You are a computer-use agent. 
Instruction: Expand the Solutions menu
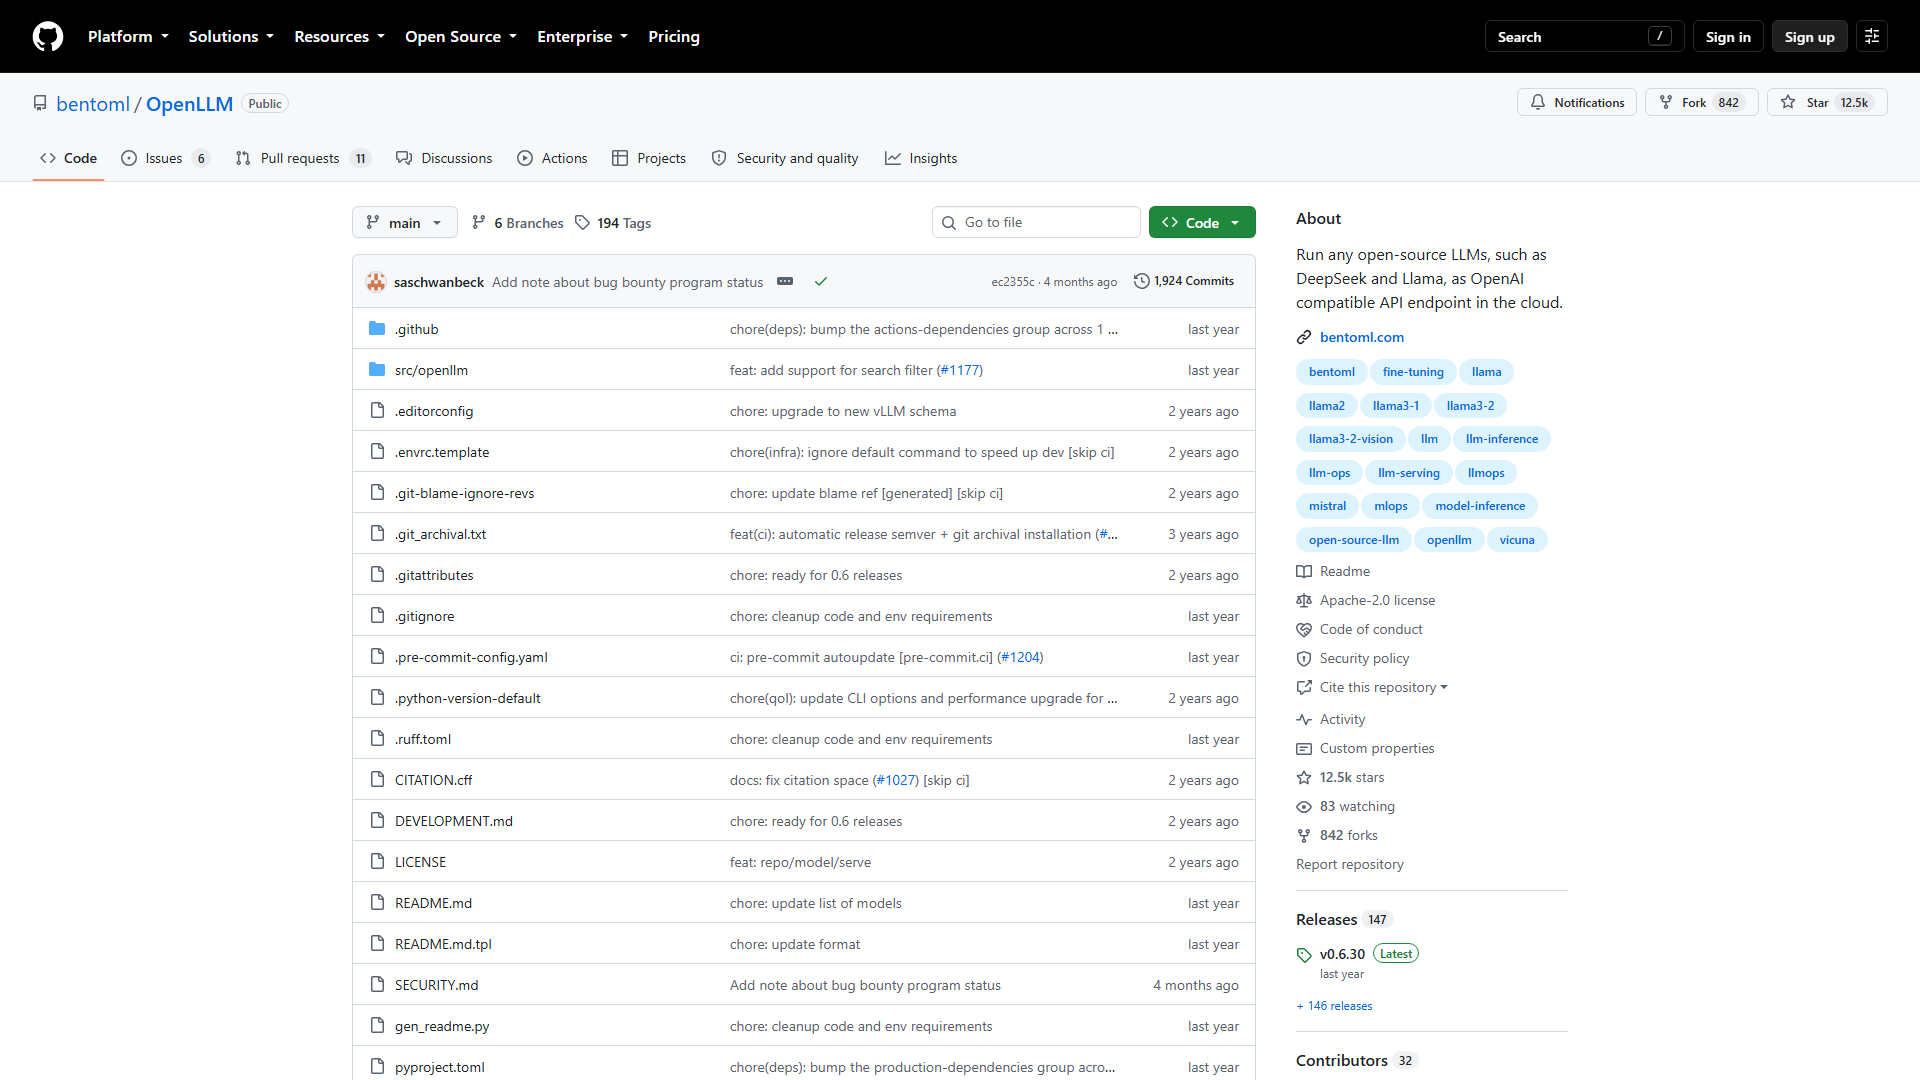[x=231, y=37]
